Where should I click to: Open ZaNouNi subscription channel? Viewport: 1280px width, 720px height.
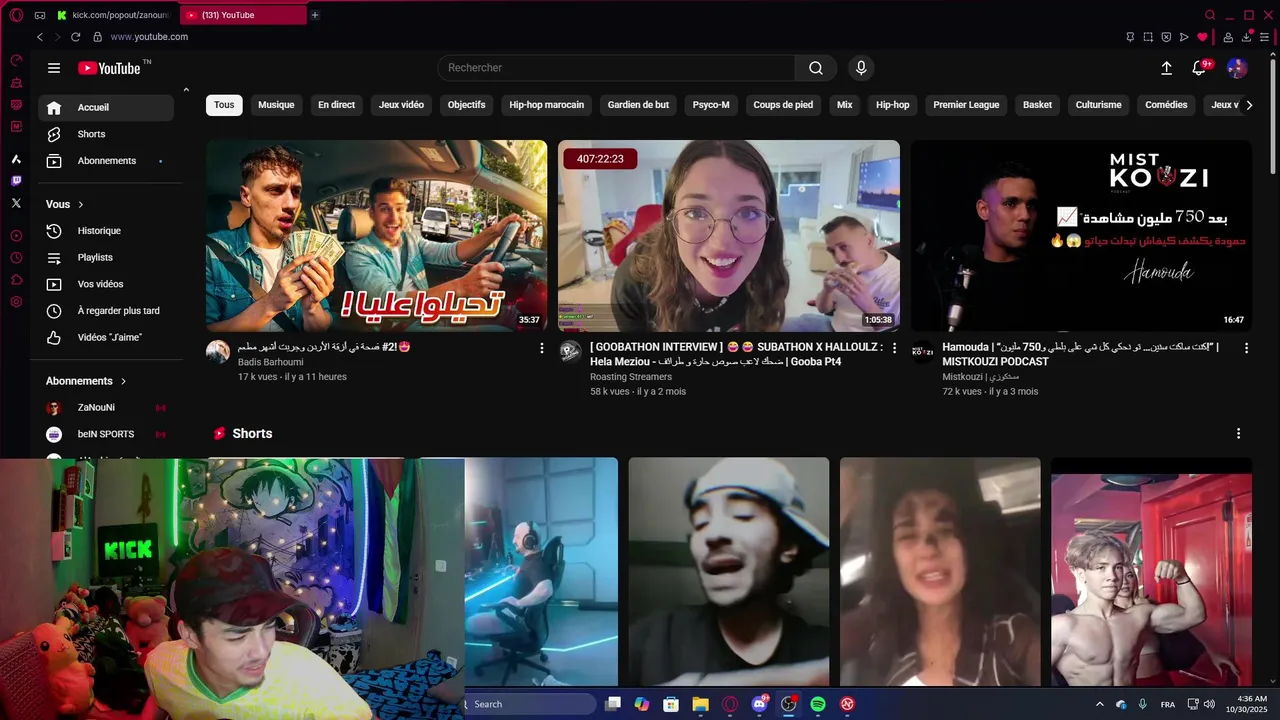click(x=106, y=408)
